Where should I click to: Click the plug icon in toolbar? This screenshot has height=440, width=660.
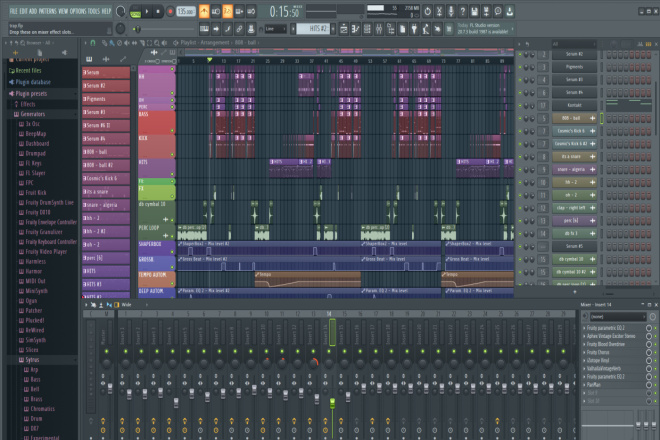coord(414,29)
